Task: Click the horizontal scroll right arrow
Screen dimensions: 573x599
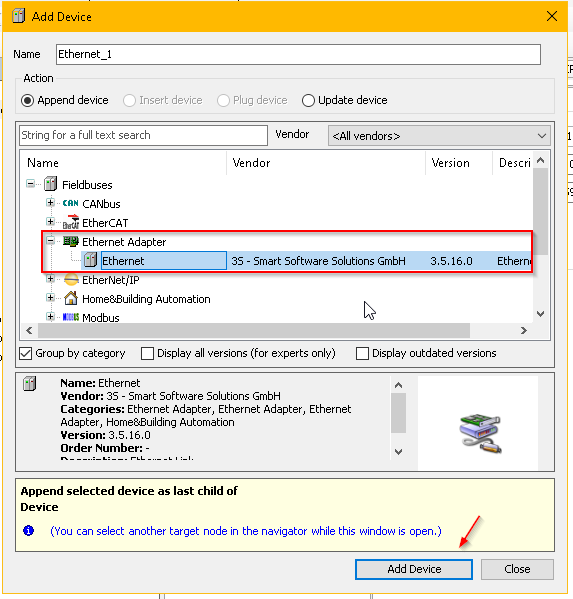Action: point(524,330)
